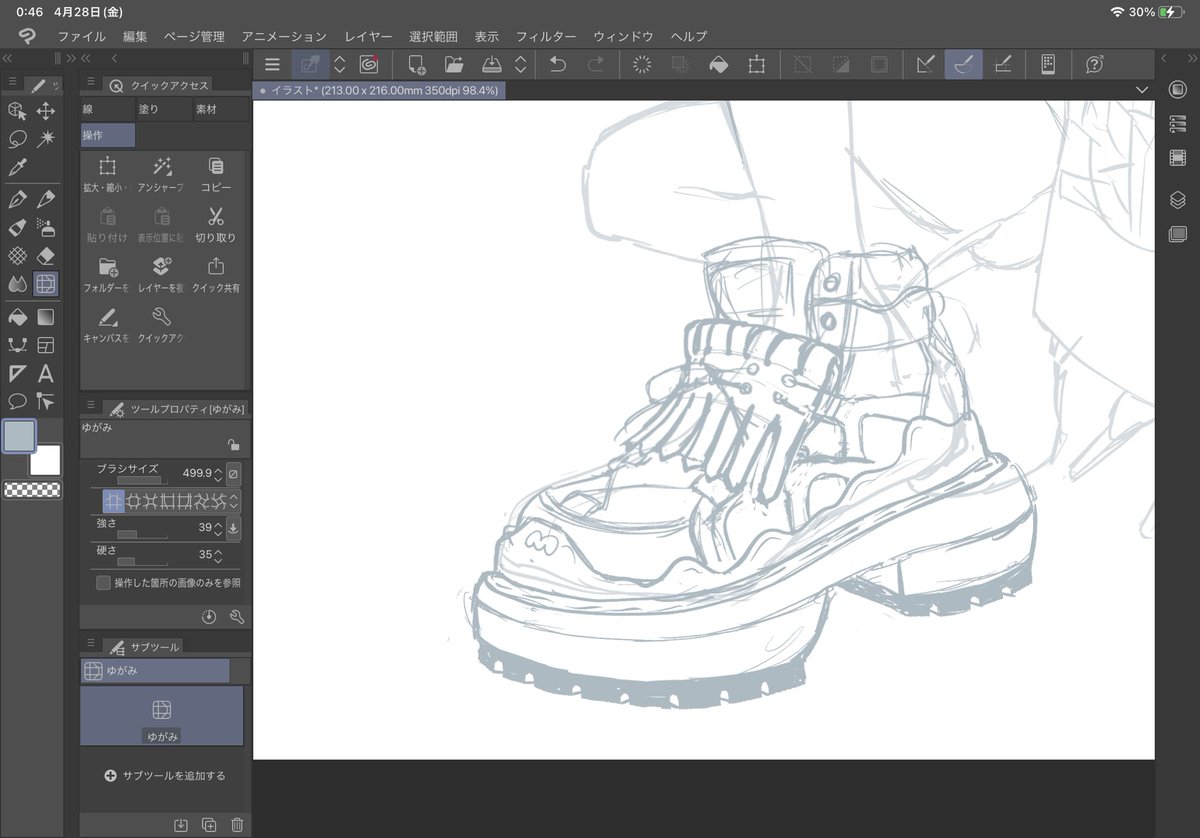Expand the liquify mode list arrows
Viewport: 1200px width, 838px height.
tap(234, 500)
